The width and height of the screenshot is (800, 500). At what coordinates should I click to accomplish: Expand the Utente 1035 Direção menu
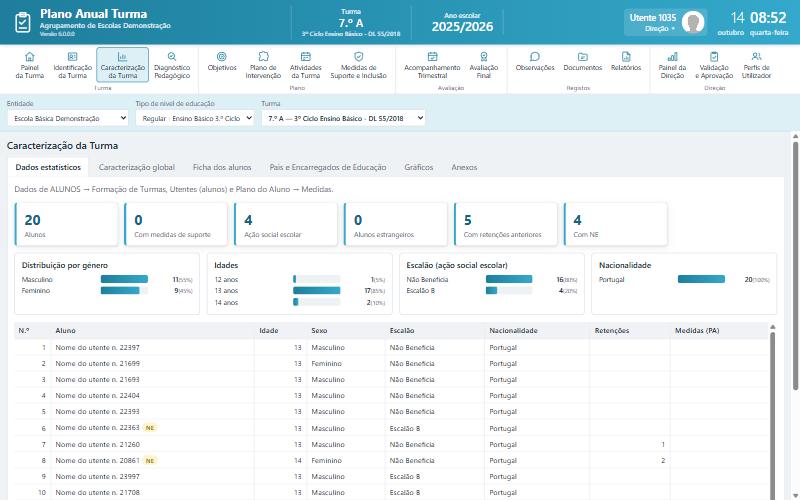coord(665,22)
